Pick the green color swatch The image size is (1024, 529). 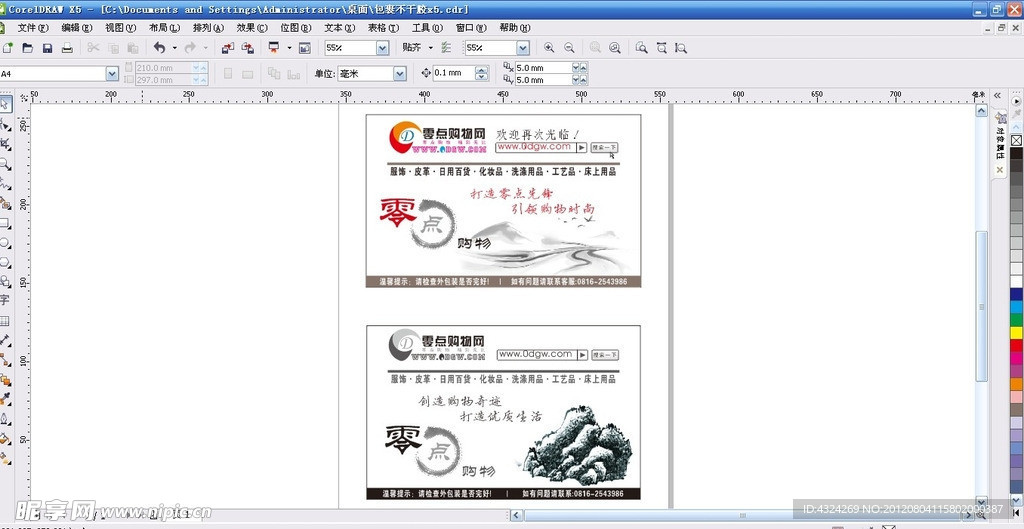(x=1016, y=319)
